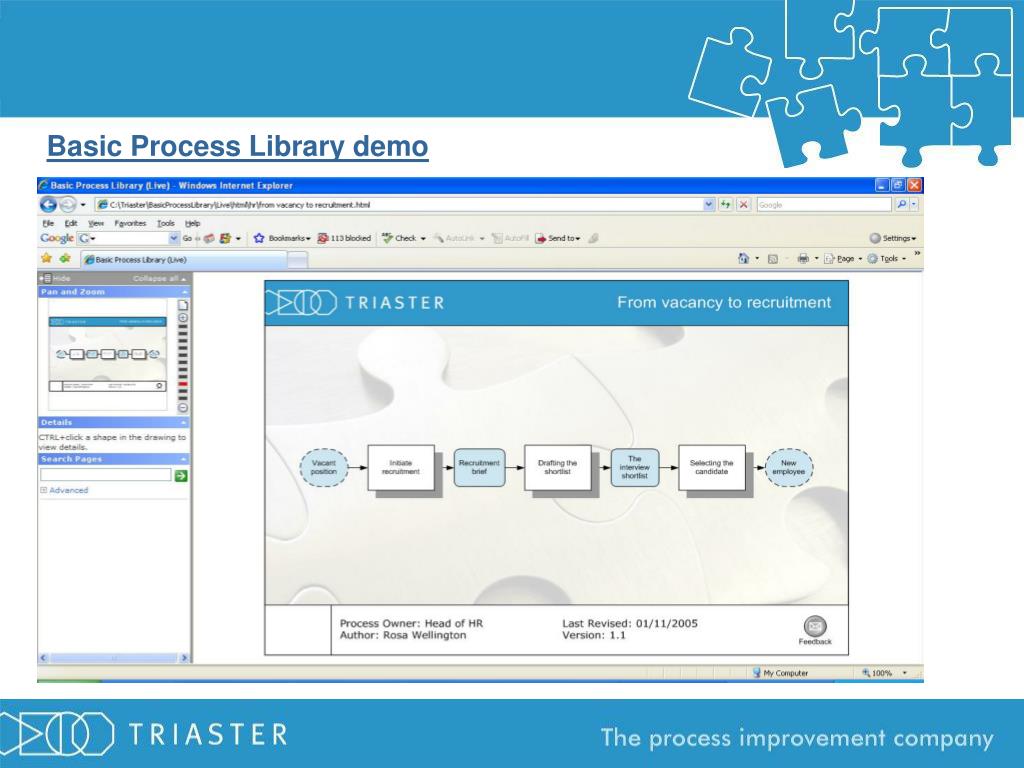
Task: Collapse the Pan and Zoom section
Action: [x=184, y=292]
